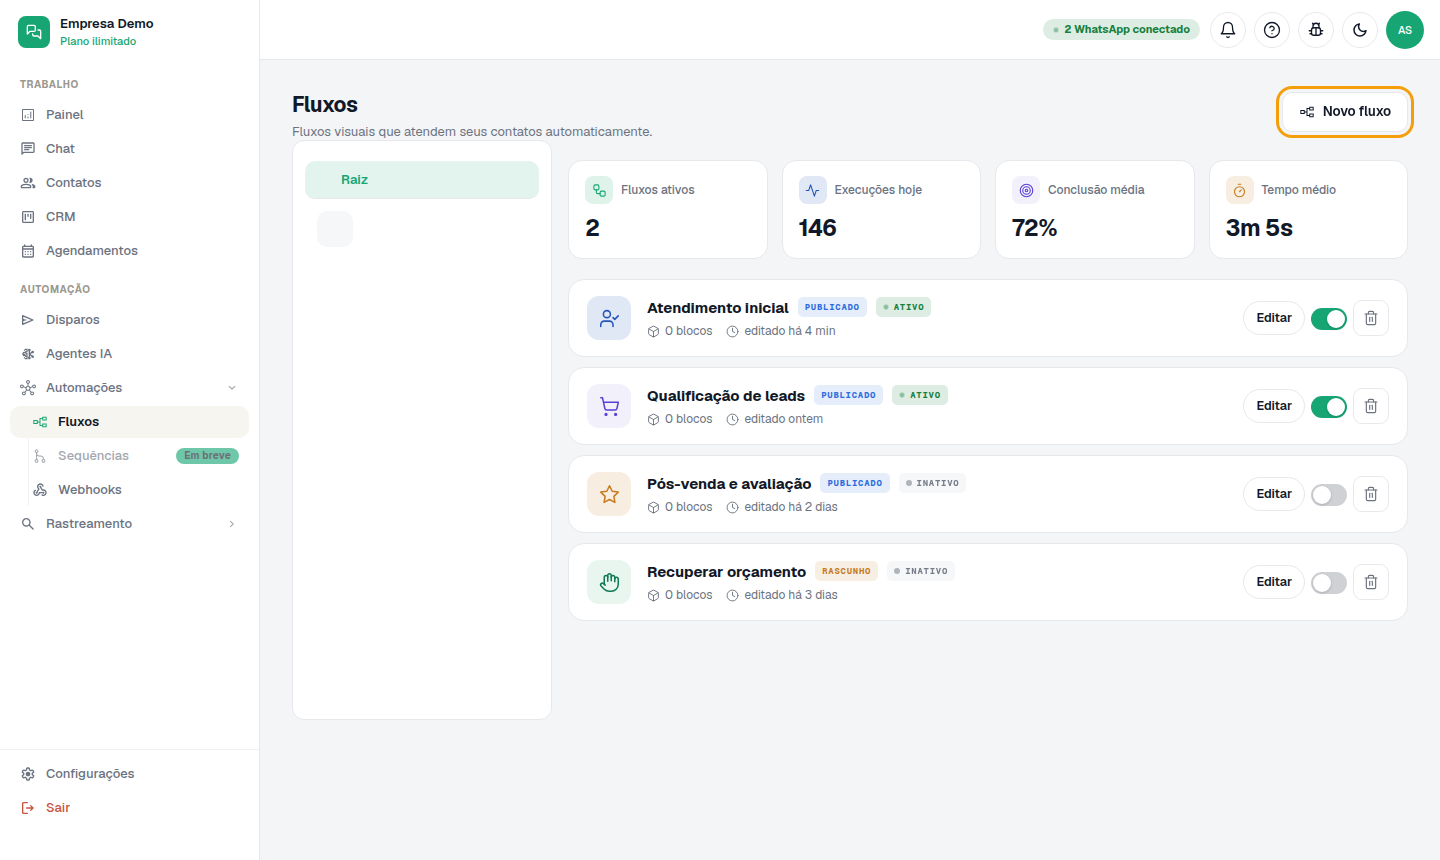The width and height of the screenshot is (1440, 860).
Task: Edit the Qualificação de leads flow
Action: tap(1274, 406)
